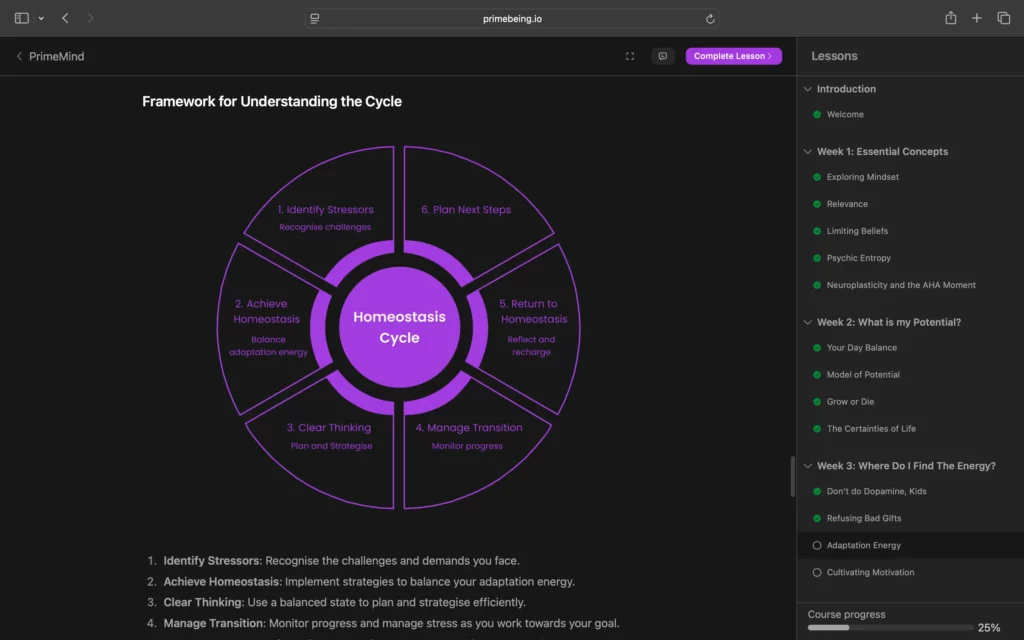Return to PrimeMind via back link
Viewport: 1024px width, 640px height.
coord(50,57)
